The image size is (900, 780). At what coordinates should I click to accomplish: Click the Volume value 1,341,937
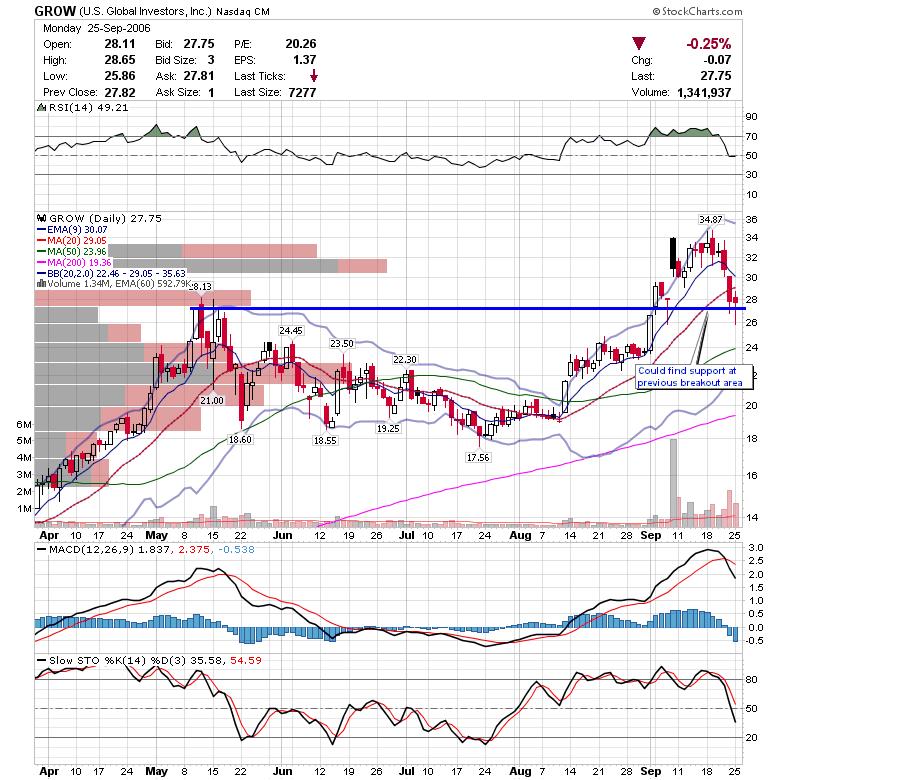click(704, 92)
